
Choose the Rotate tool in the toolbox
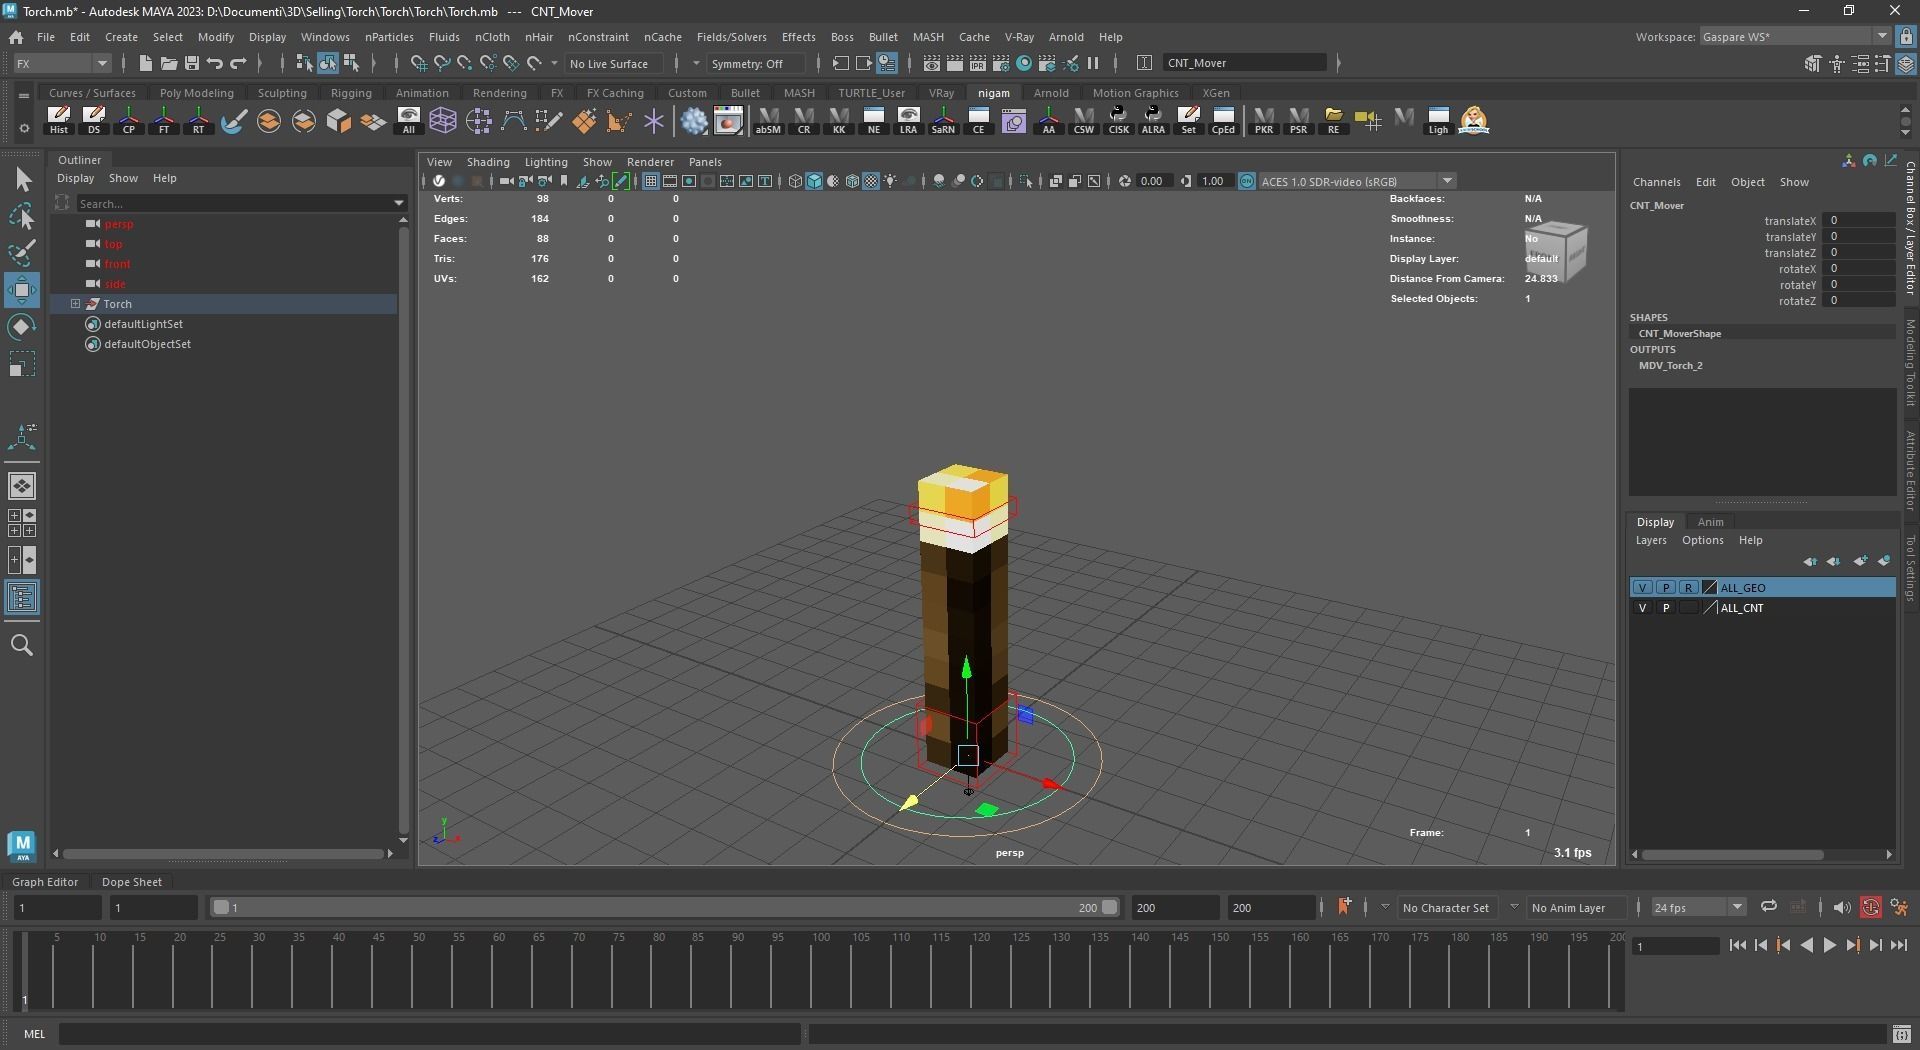point(22,327)
